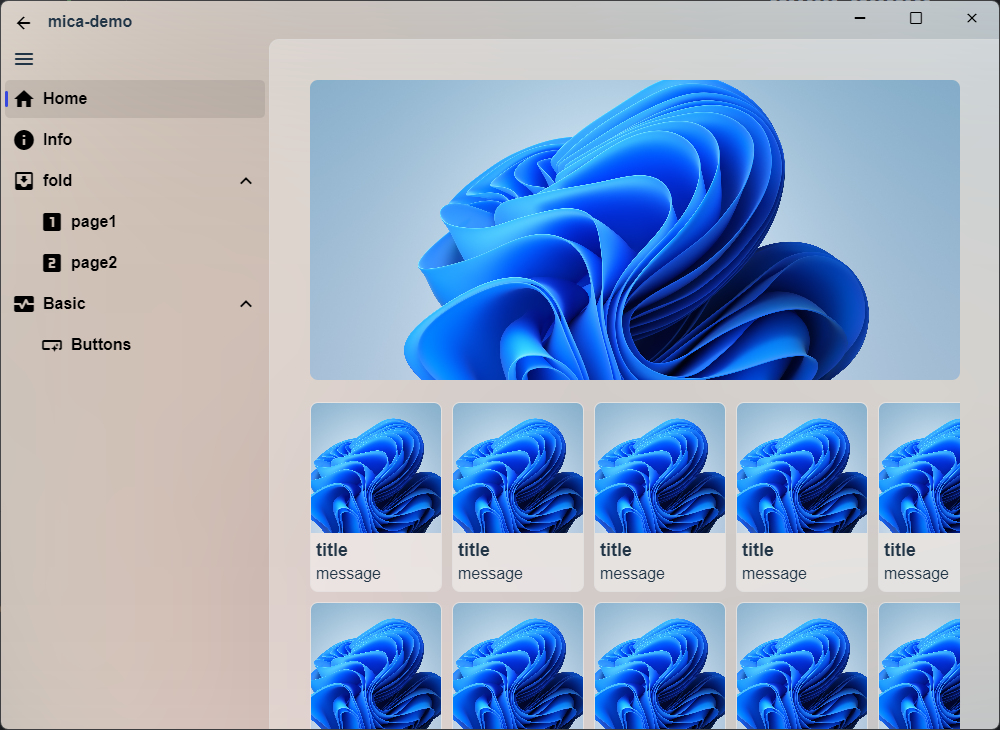
Task: Toggle the hamburger navigation menu
Action: [24, 59]
